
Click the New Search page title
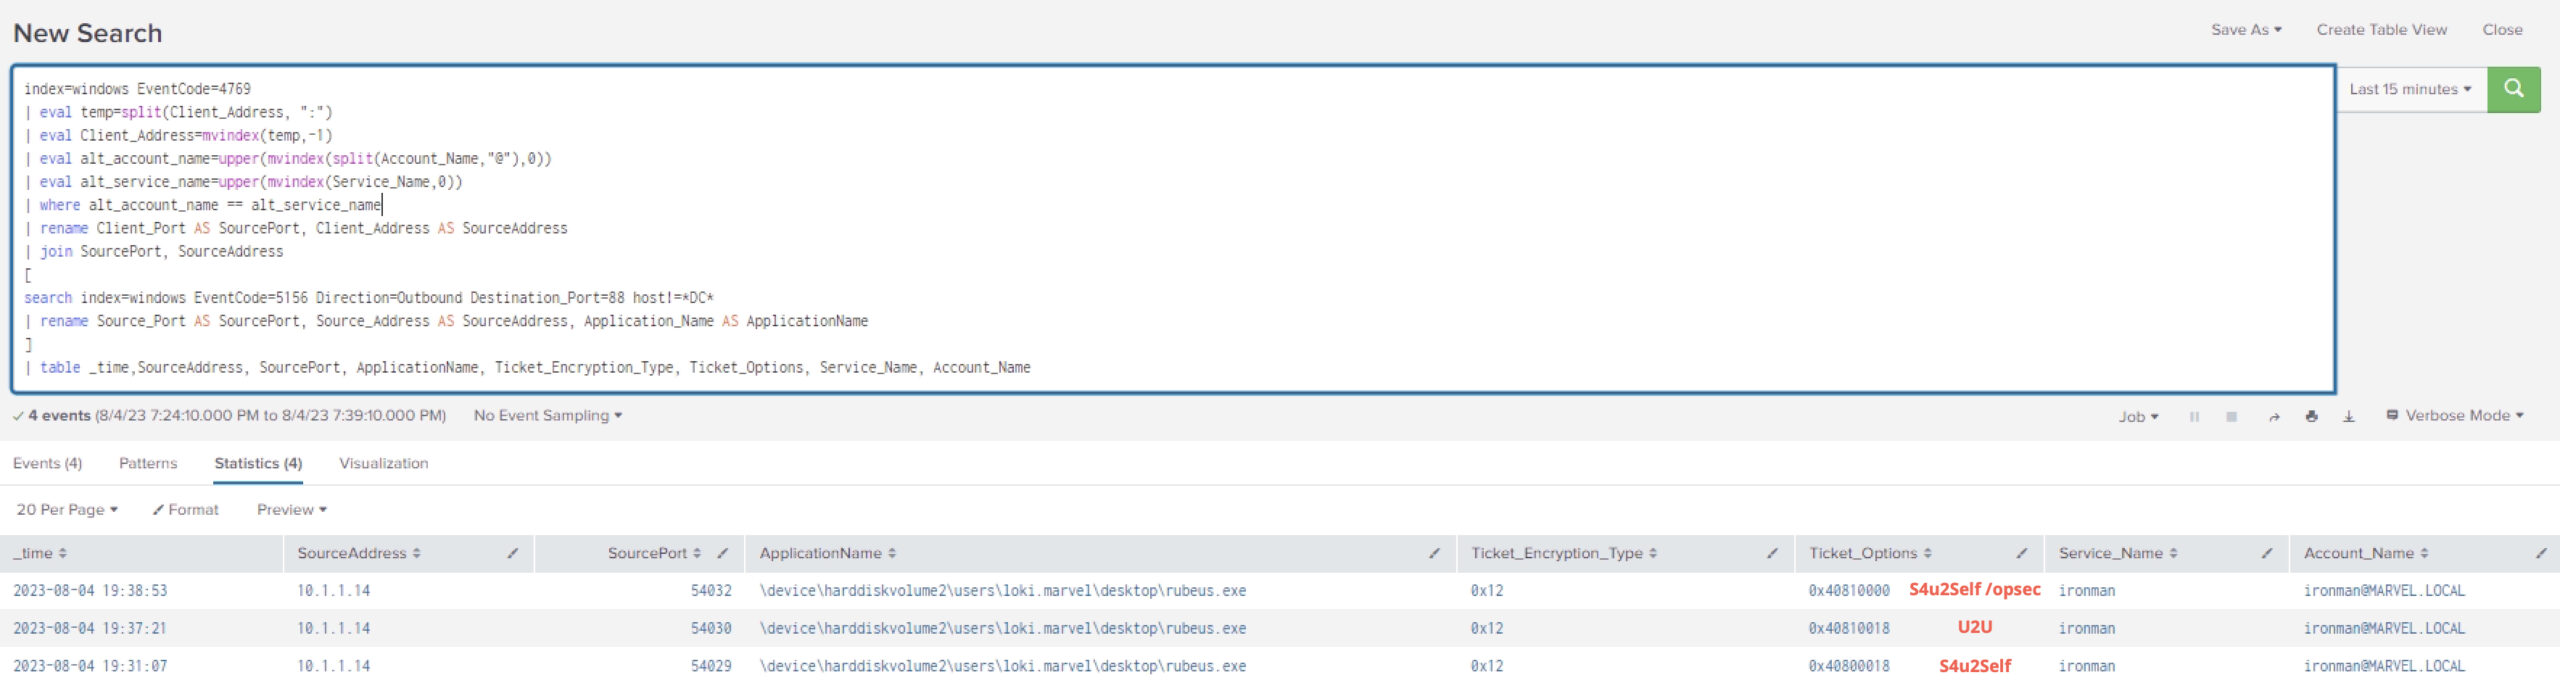coord(88,33)
